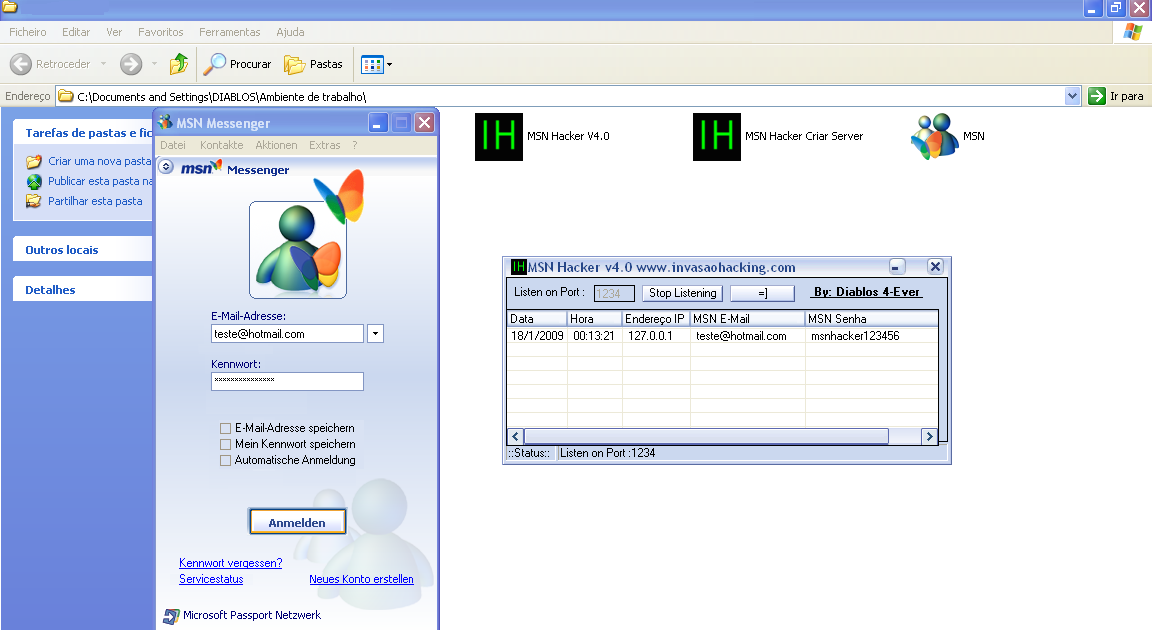This screenshot has height=630, width=1152.
Task: Open the MSN shortcut icon
Action: pos(935,137)
